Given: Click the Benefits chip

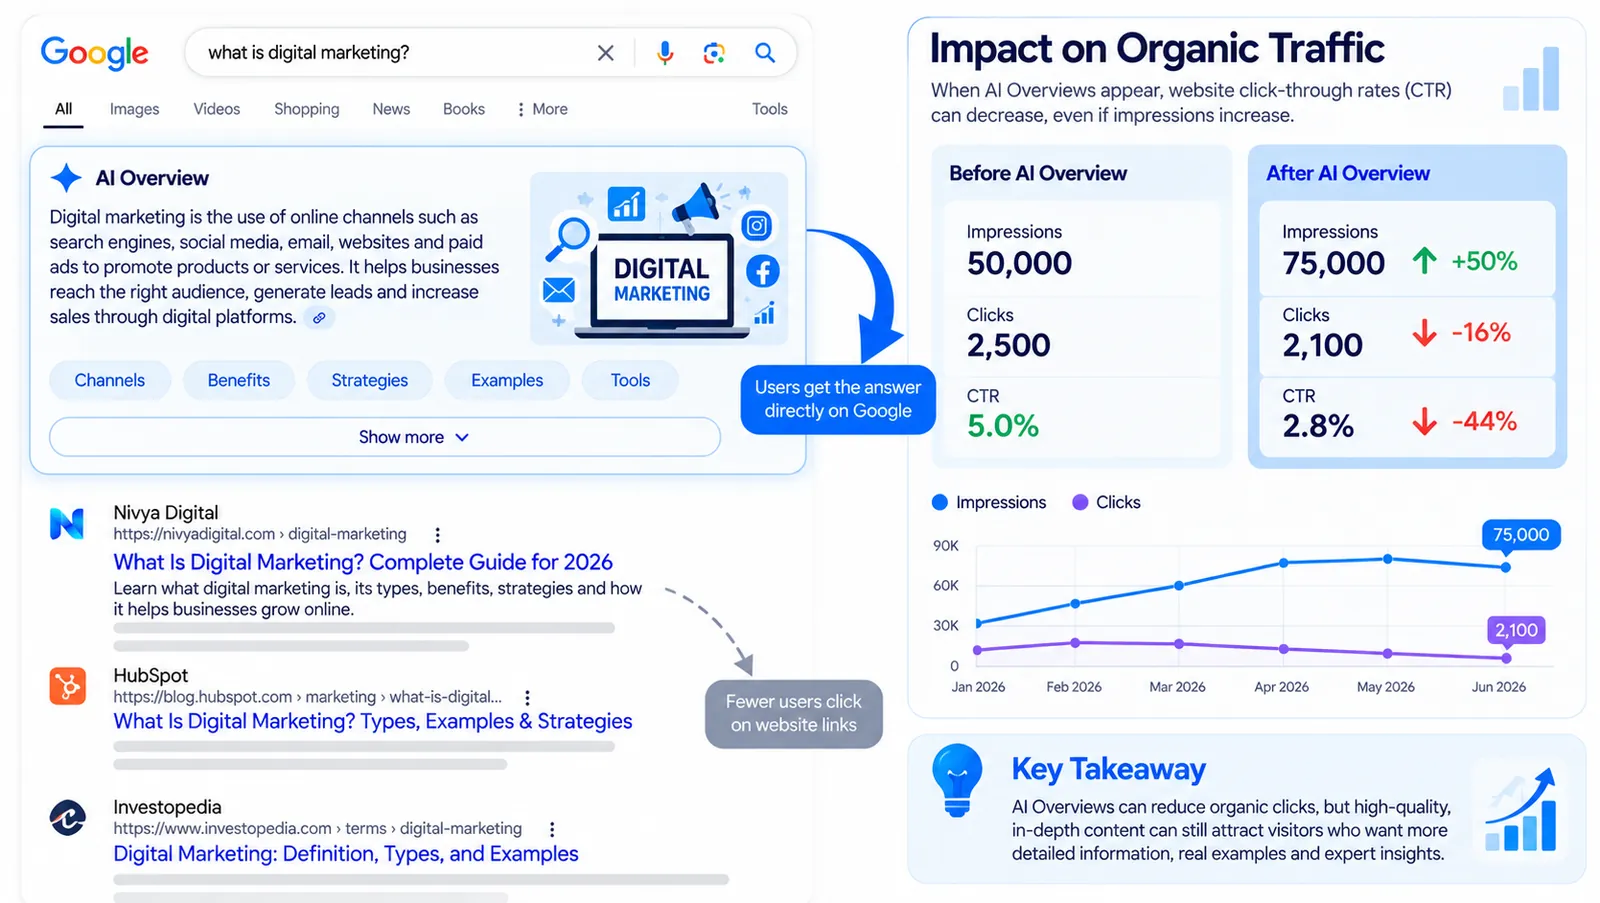Looking at the screenshot, I should pos(239,380).
